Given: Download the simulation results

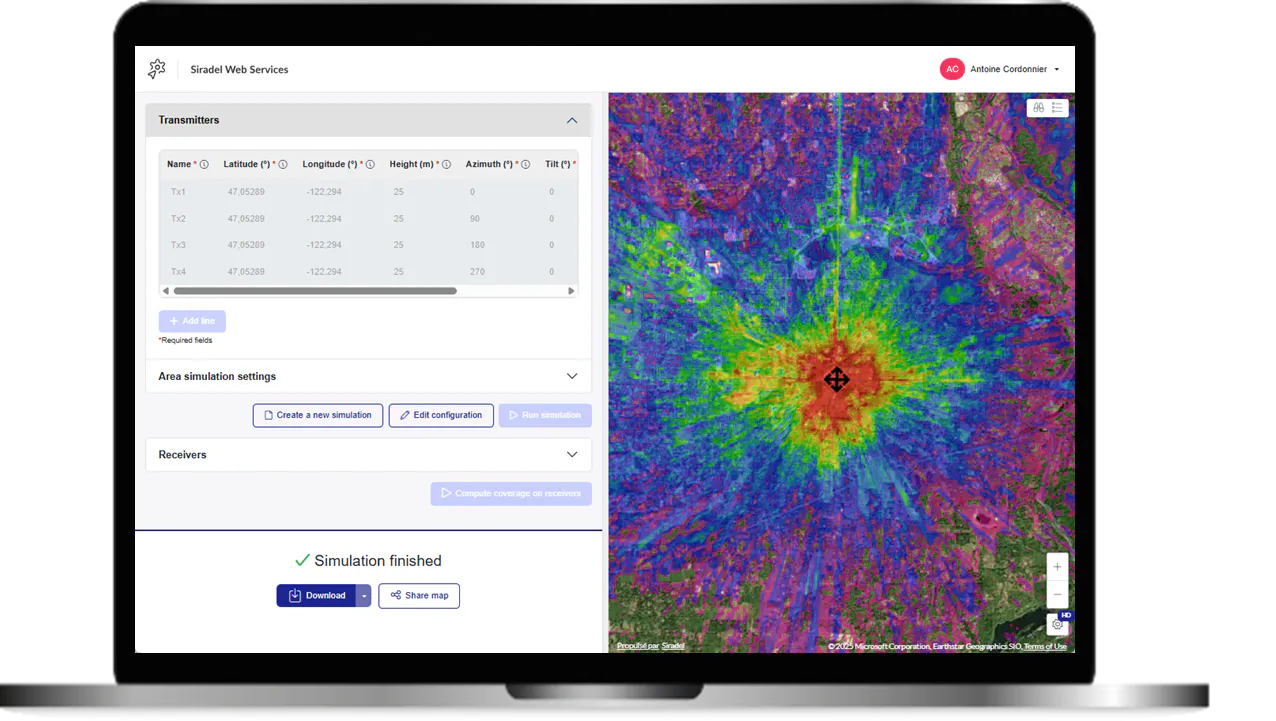Looking at the screenshot, I should [317, 596].
